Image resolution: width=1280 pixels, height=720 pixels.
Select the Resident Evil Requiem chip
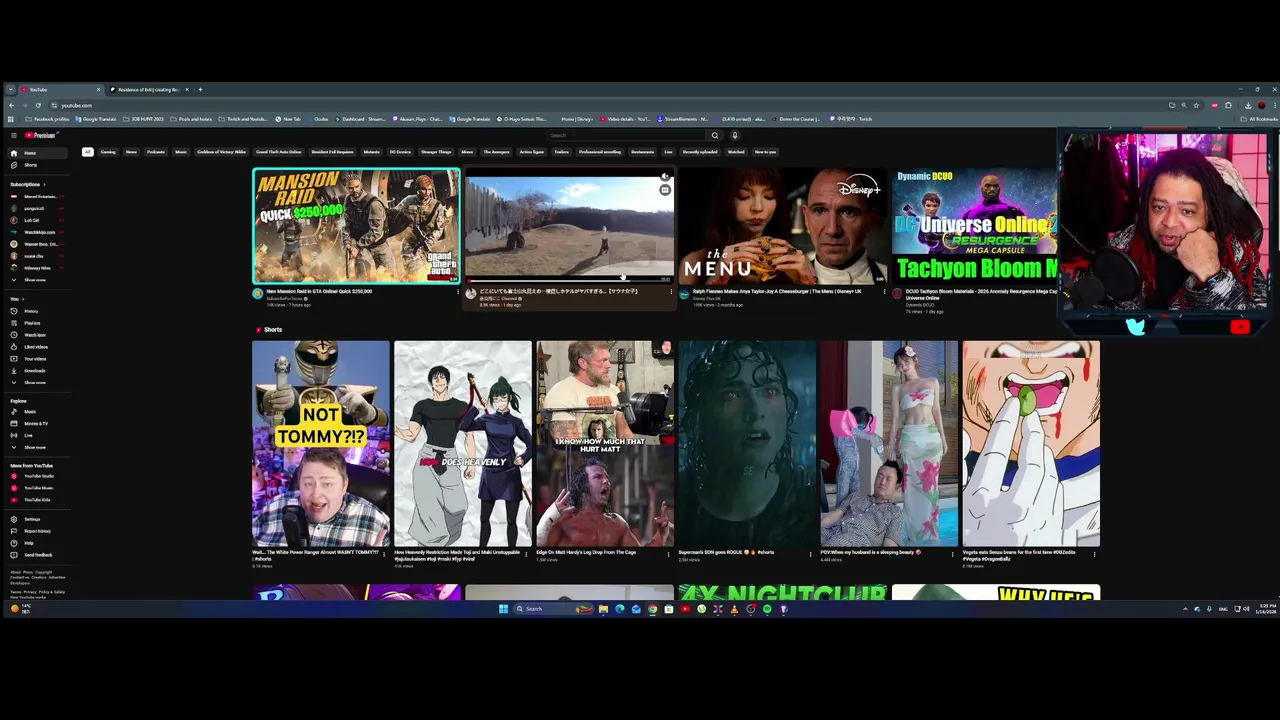(x=333, y=152)
